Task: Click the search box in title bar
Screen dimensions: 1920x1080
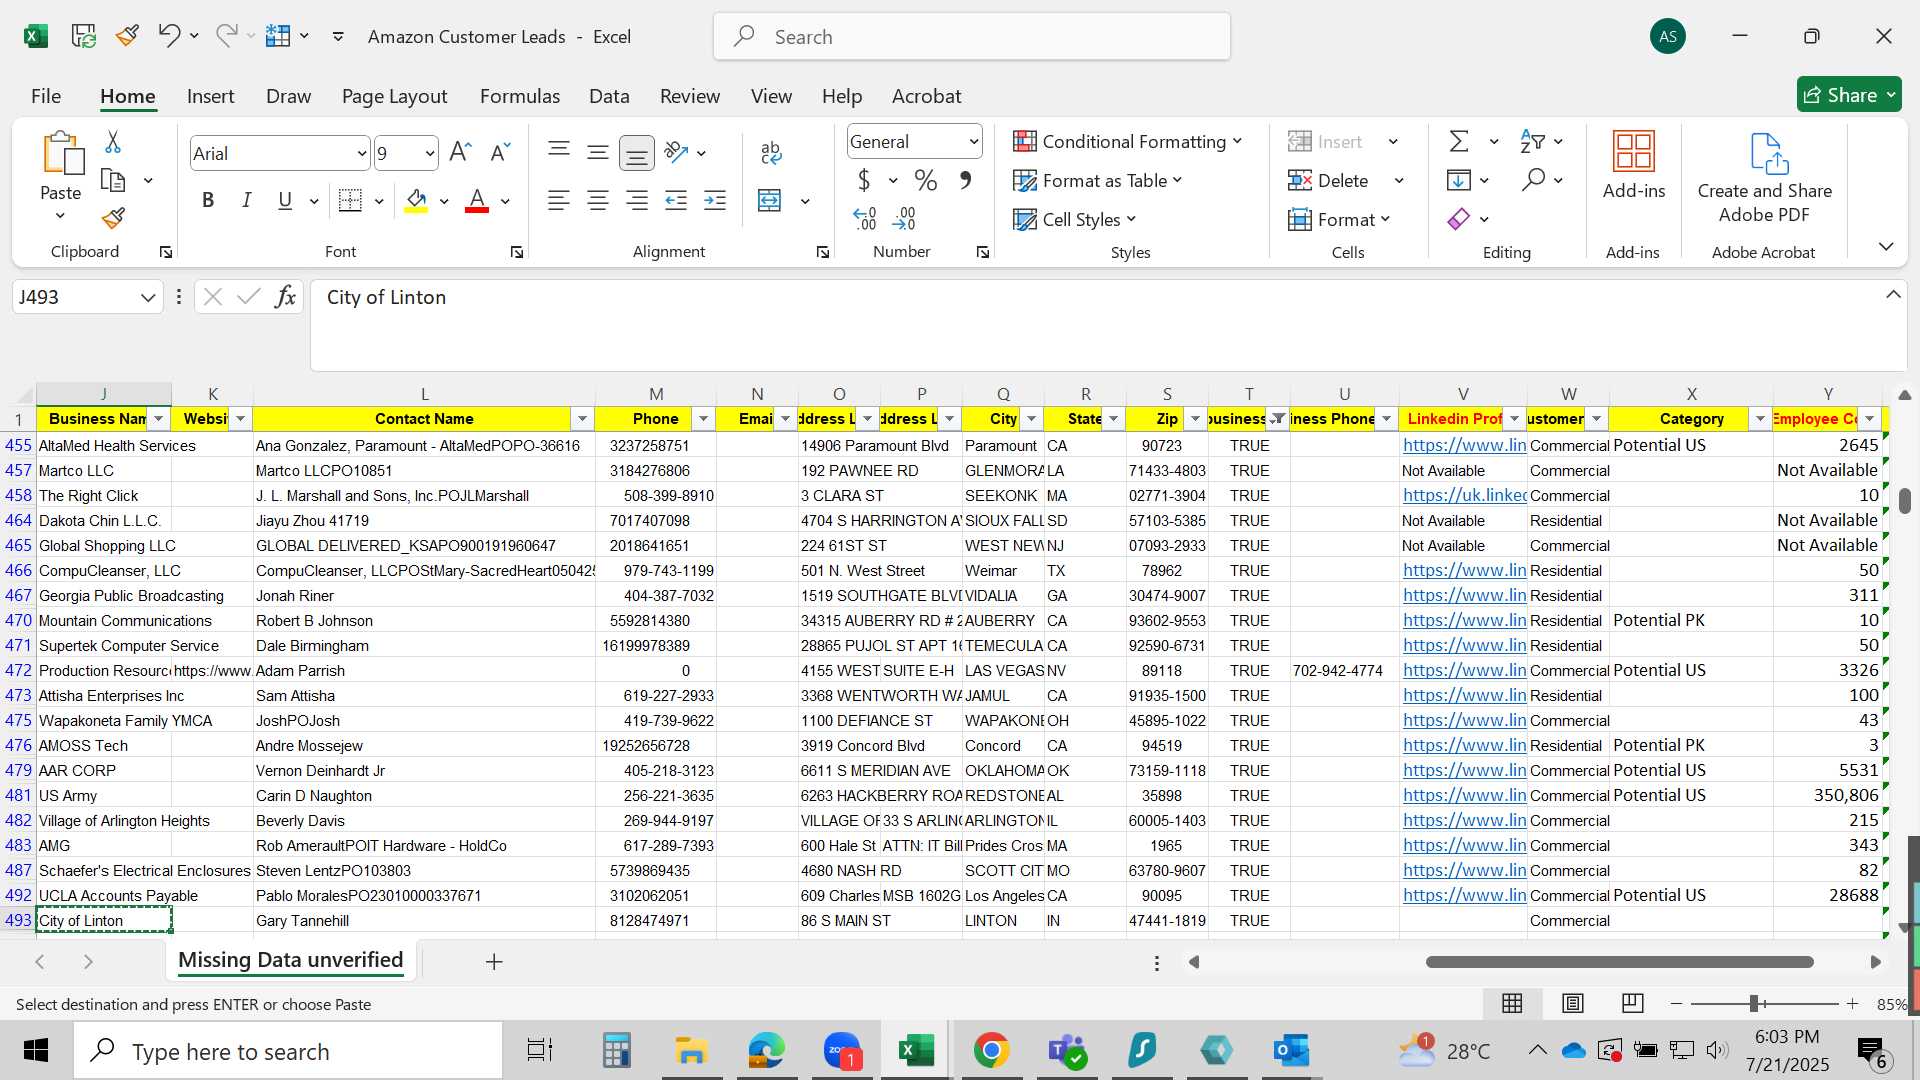Action: pyautogui.click(x=972, y=37)
